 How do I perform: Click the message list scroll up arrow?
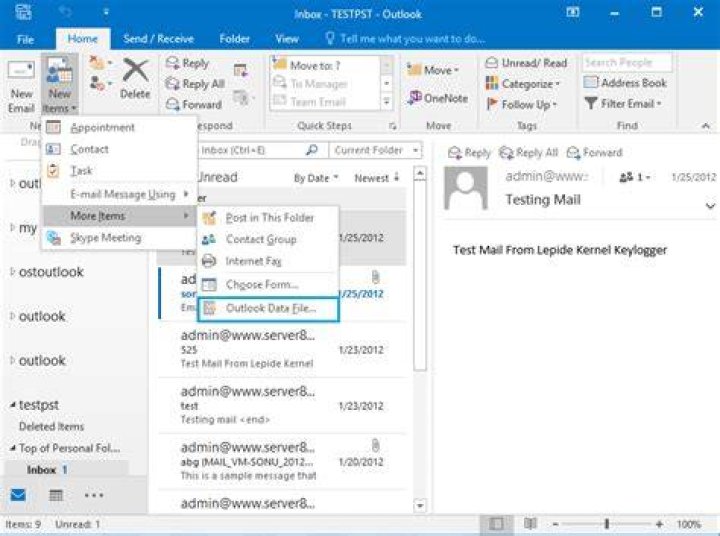click(x=420, y=173)
